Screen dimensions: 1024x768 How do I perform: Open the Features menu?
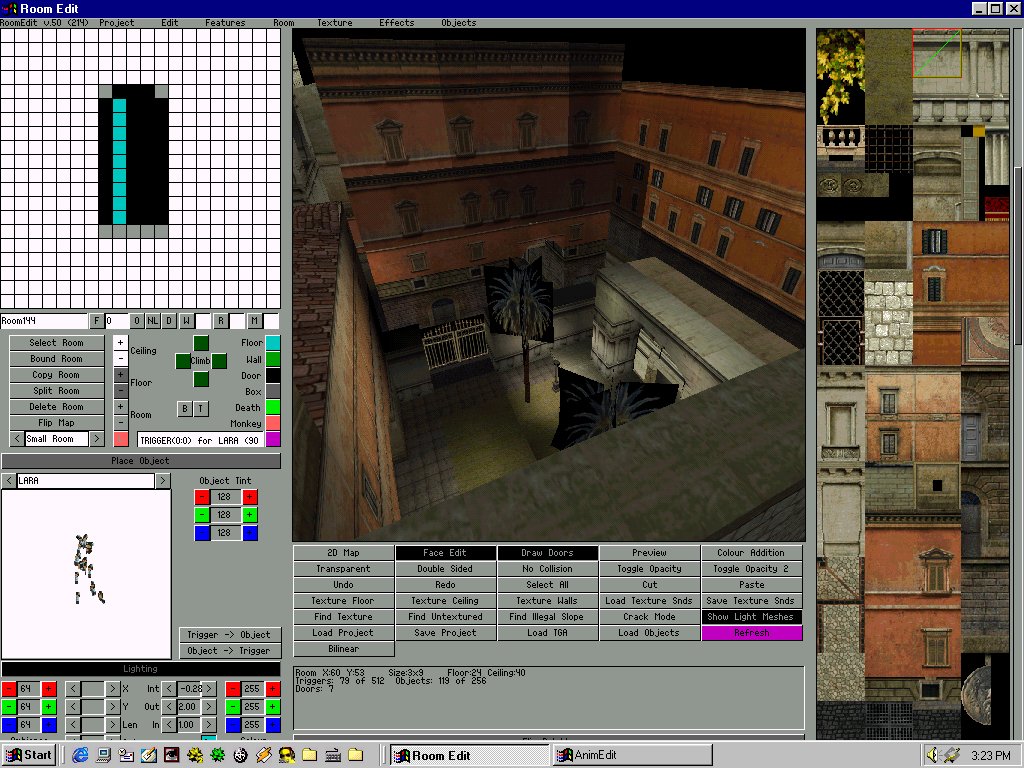[x=225, y=23]
